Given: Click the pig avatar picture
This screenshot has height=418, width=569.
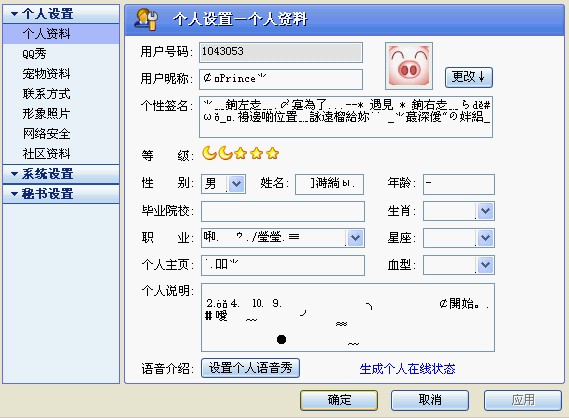Looking at the screenshot, I should (x=409, y=66).
